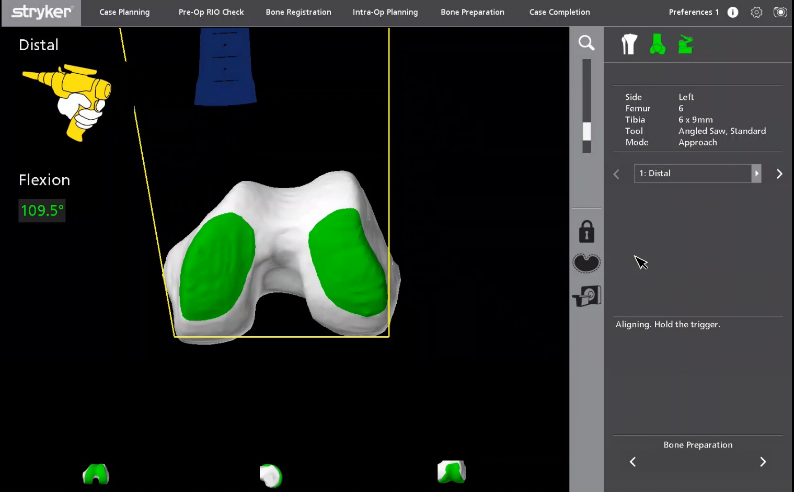Image resolution: width=794 pixels, height=492 pixels.
Task: Click the green robotic arm icon
Action: (685, 44)
